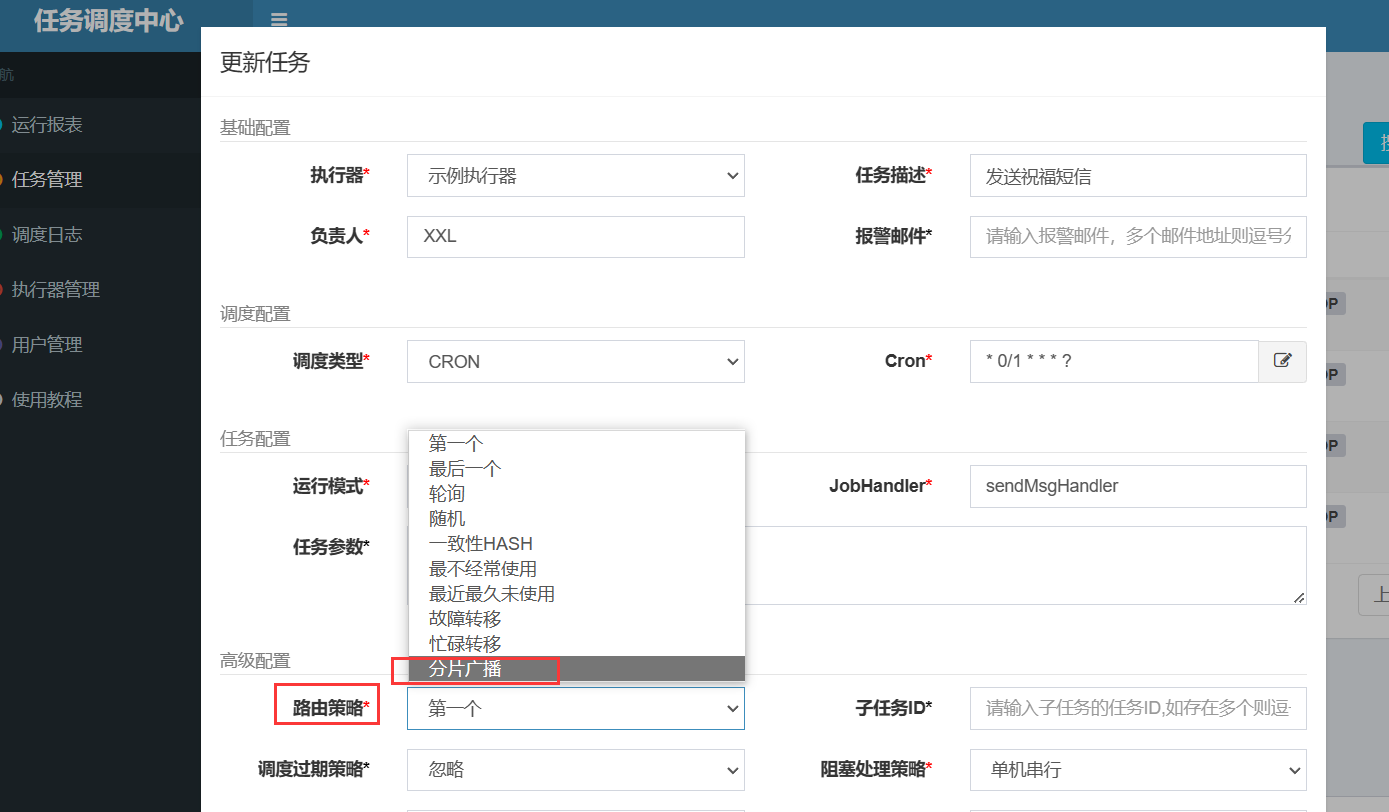This screenshot has height=812, width=1389.
Task: Select 随机 routing option
Action: [x=576, y=519]
